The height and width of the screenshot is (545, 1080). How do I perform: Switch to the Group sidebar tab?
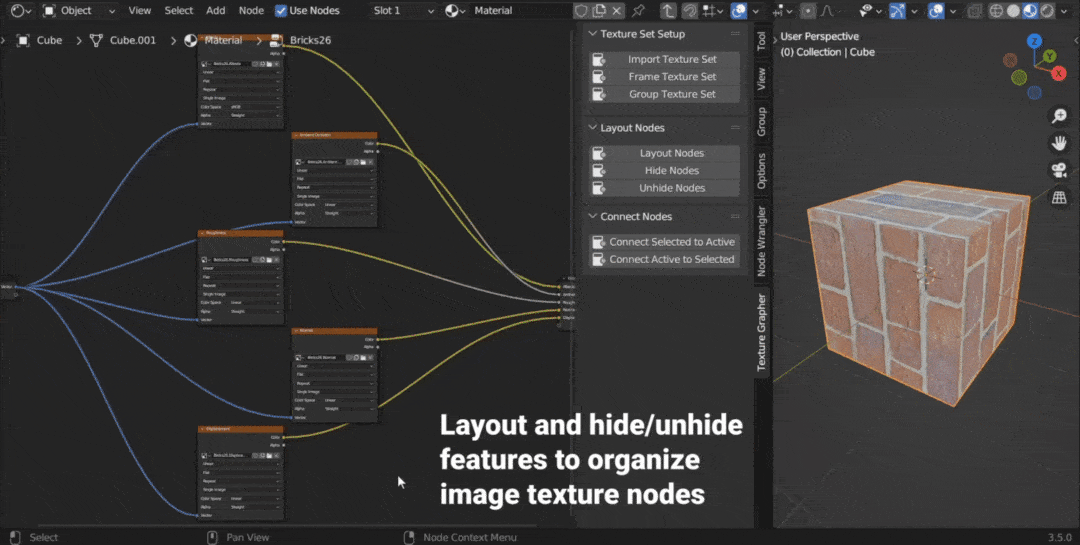pyautogui.click(x=761, y=121)
